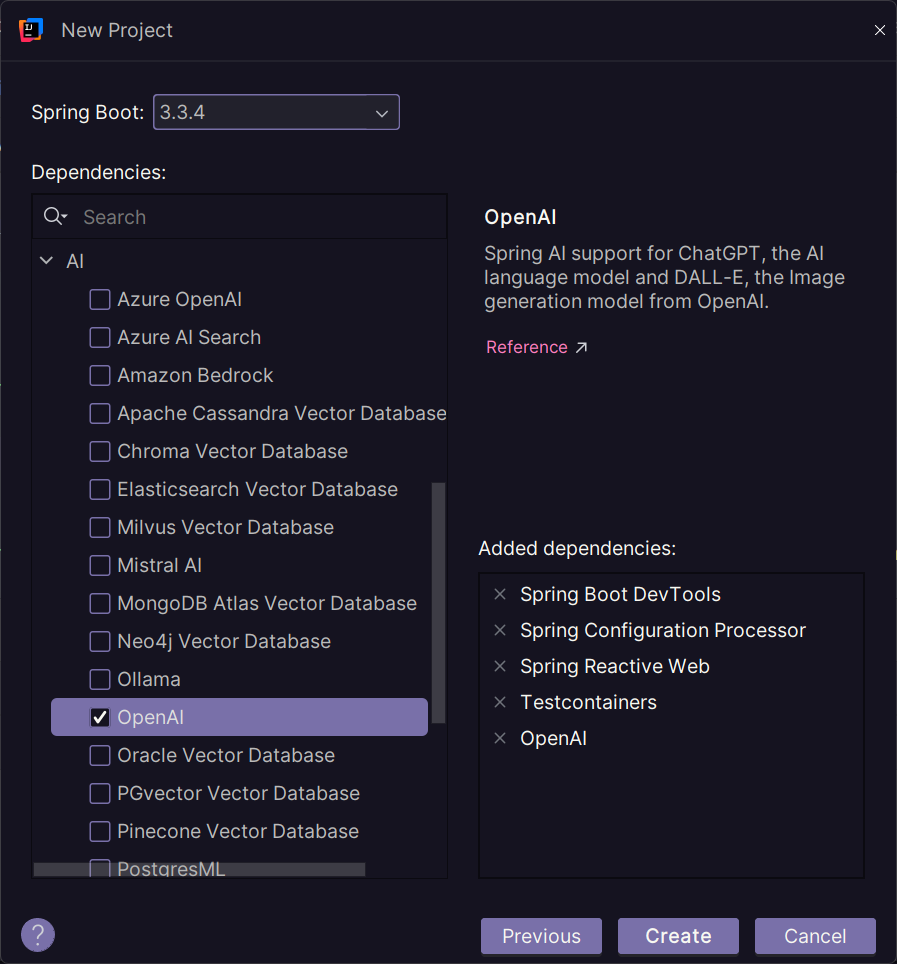Tick the Amazon Bedrock checkbox
The image size is (897, 964).
pos(100,376)
